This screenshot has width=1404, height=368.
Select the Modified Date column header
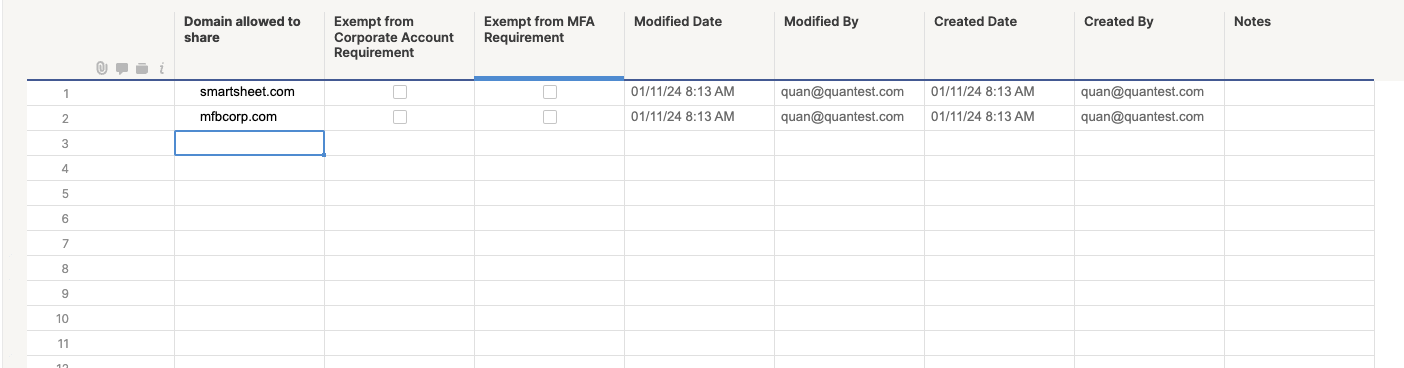[x=700, y=45]
